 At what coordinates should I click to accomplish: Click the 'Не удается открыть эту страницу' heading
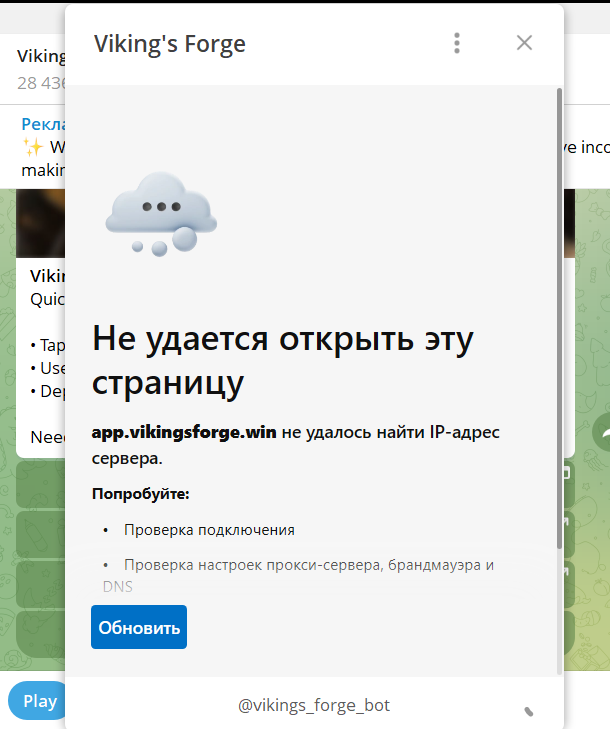tap(283, 360)
